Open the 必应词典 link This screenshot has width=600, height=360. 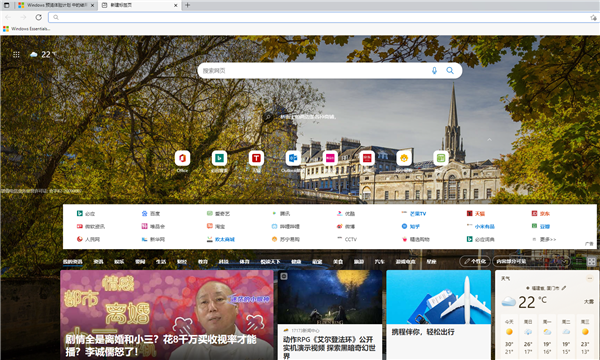pos(481,239)
